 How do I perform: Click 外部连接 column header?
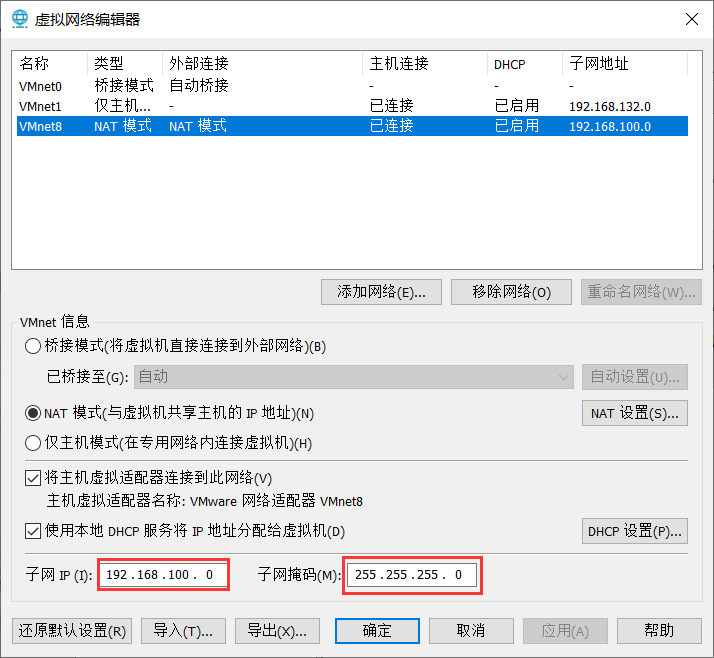pos(263,63)
